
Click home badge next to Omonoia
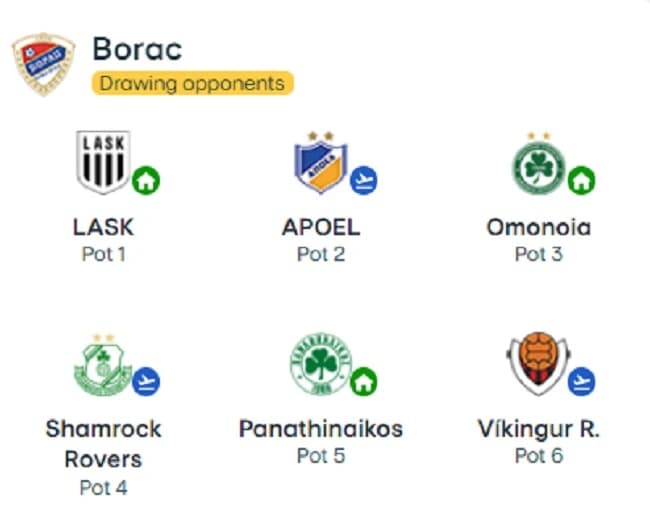581,180
